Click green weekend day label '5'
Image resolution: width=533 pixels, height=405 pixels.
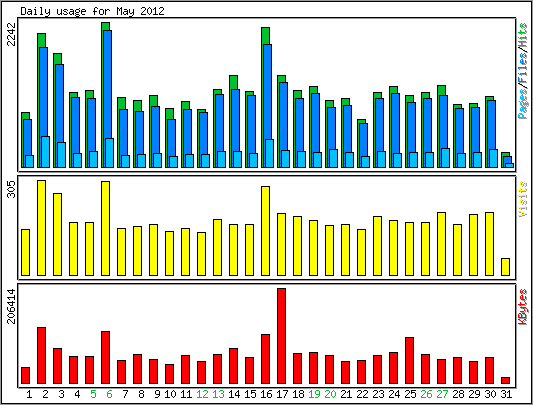tap(93, 394)
